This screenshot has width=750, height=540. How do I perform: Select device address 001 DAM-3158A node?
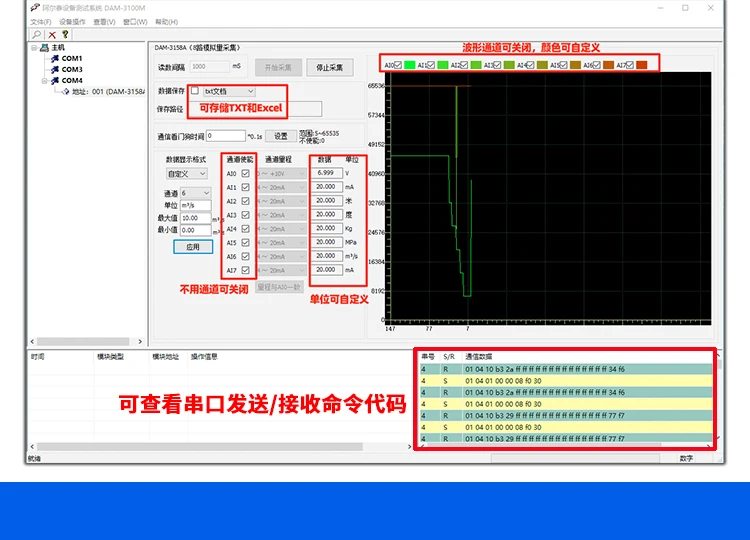pos(104,91)
